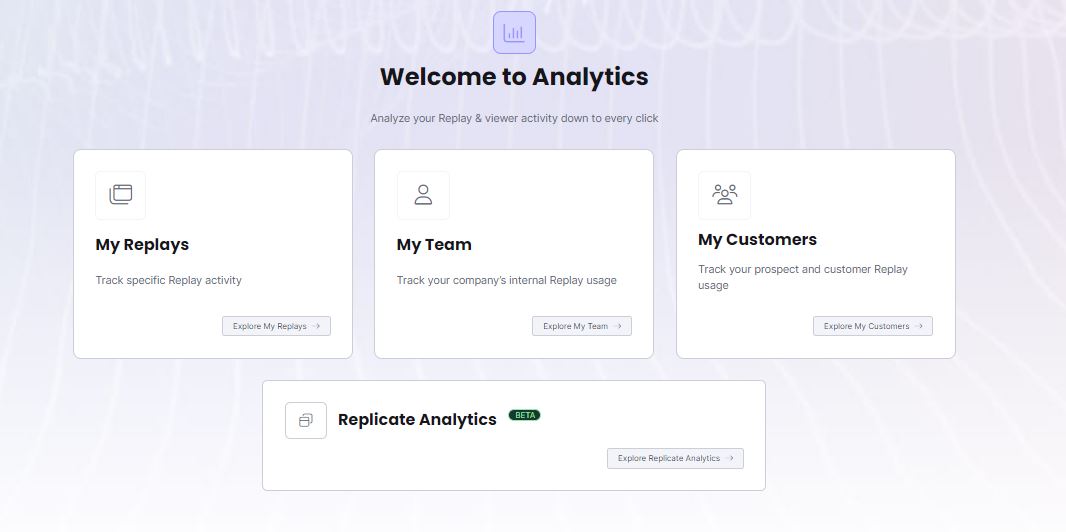Image resolution: width=1066 pixels, height=532 pixels.
Task: Click the BETA badge
Action: tap(525, 415)
